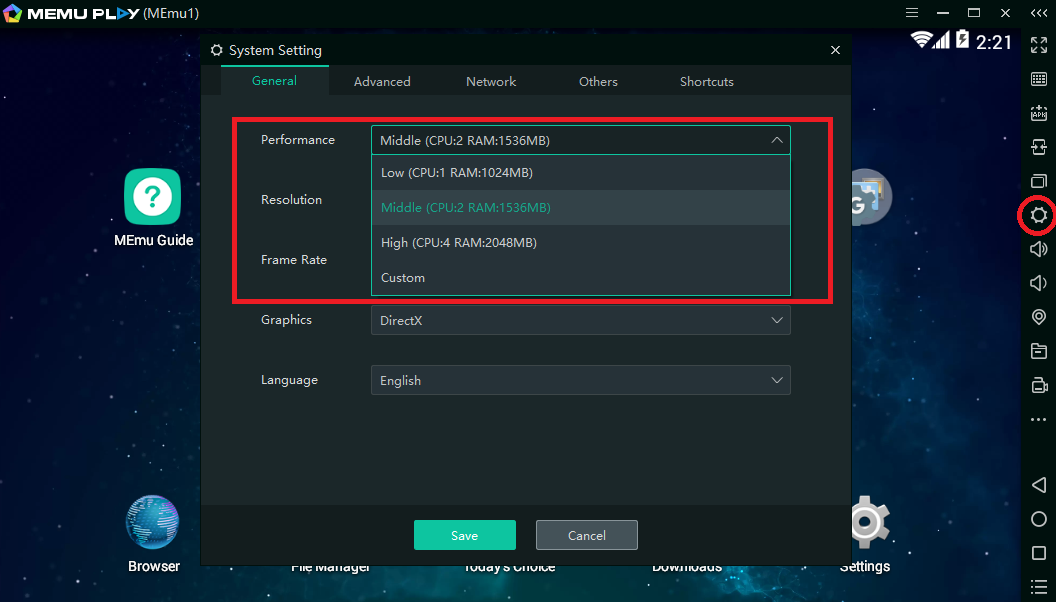
Task: Switch to the Network tab
Action: (x=491, y=82)
